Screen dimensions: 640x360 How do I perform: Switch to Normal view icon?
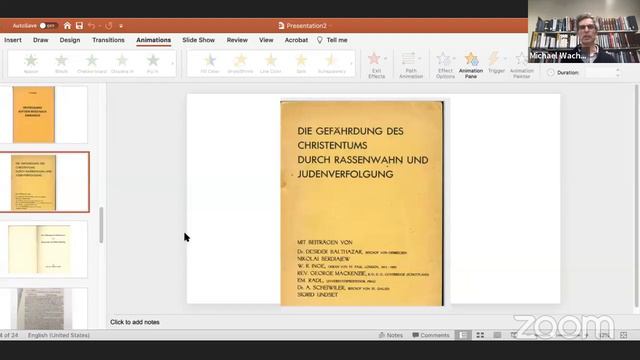coord(462,335)
